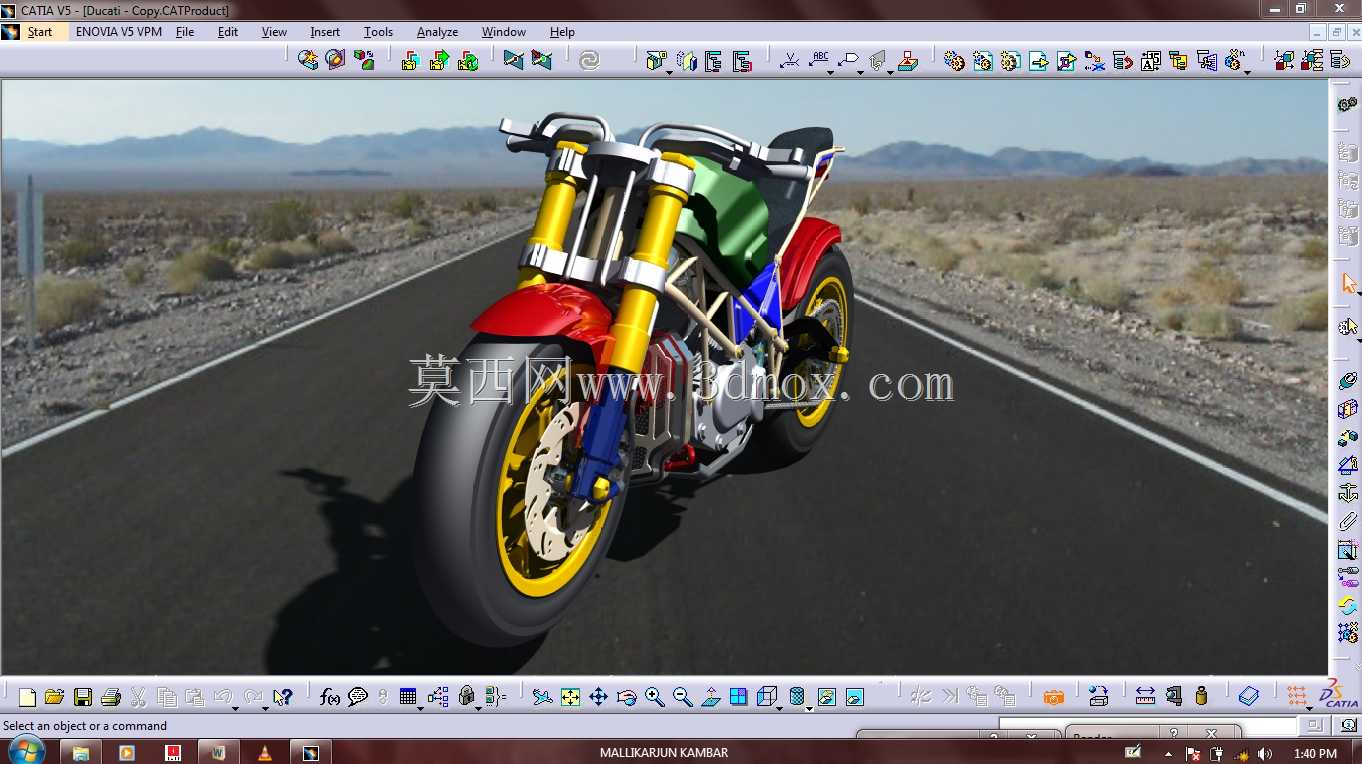Click the orange Capture camera icon

1054,697
